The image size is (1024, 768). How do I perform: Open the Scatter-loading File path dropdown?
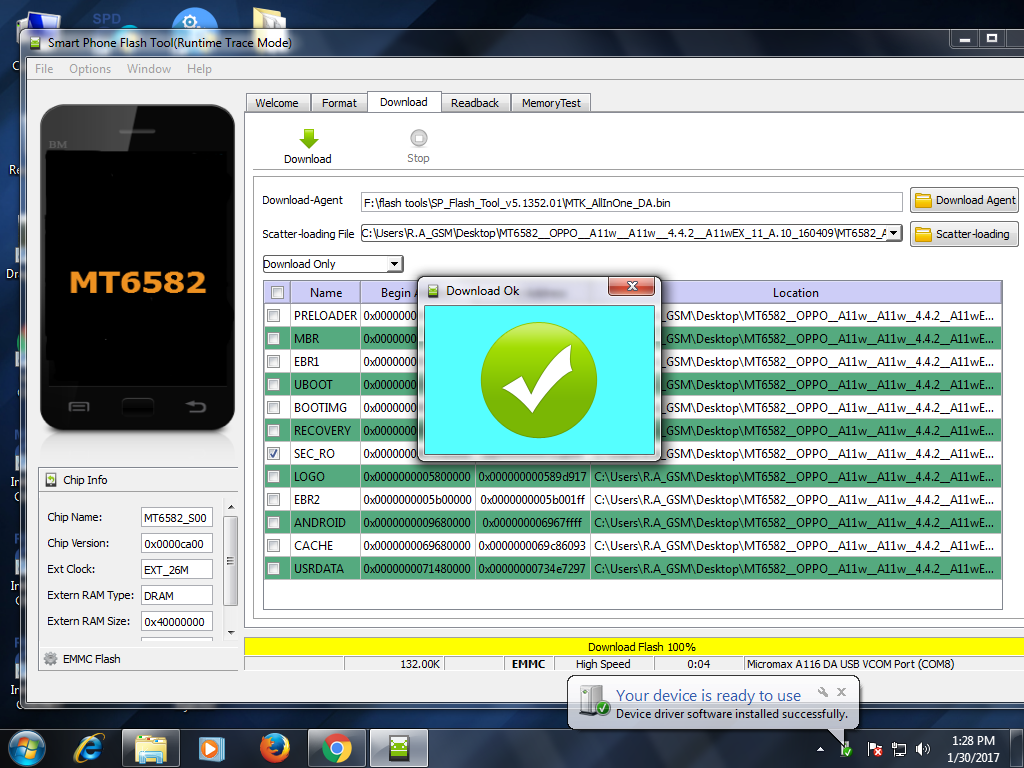pyautogui.click(x=894, y=233)
